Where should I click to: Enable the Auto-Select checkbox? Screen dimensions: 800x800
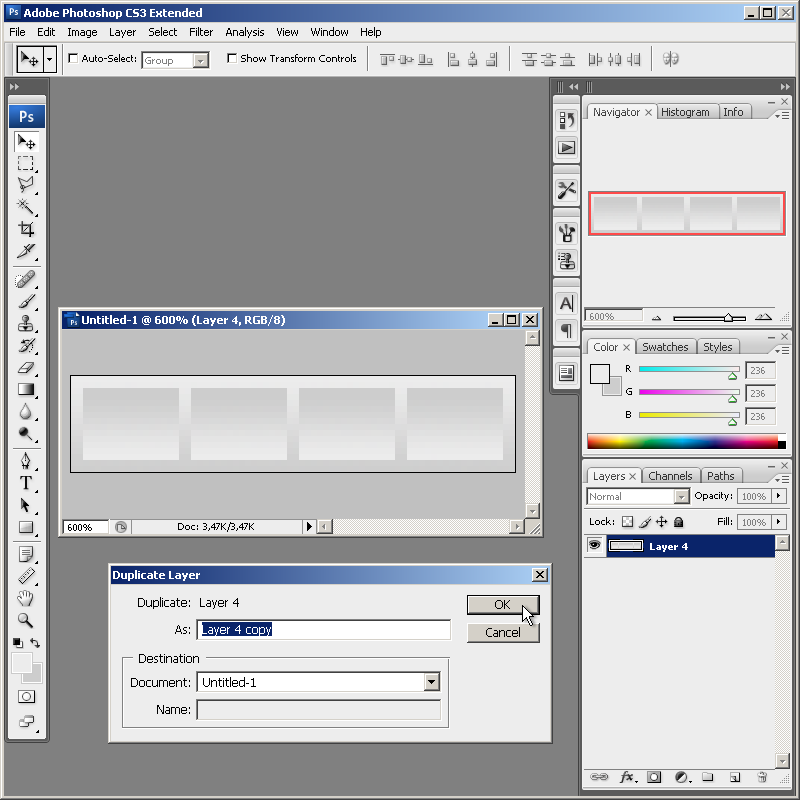coord(73,58)
